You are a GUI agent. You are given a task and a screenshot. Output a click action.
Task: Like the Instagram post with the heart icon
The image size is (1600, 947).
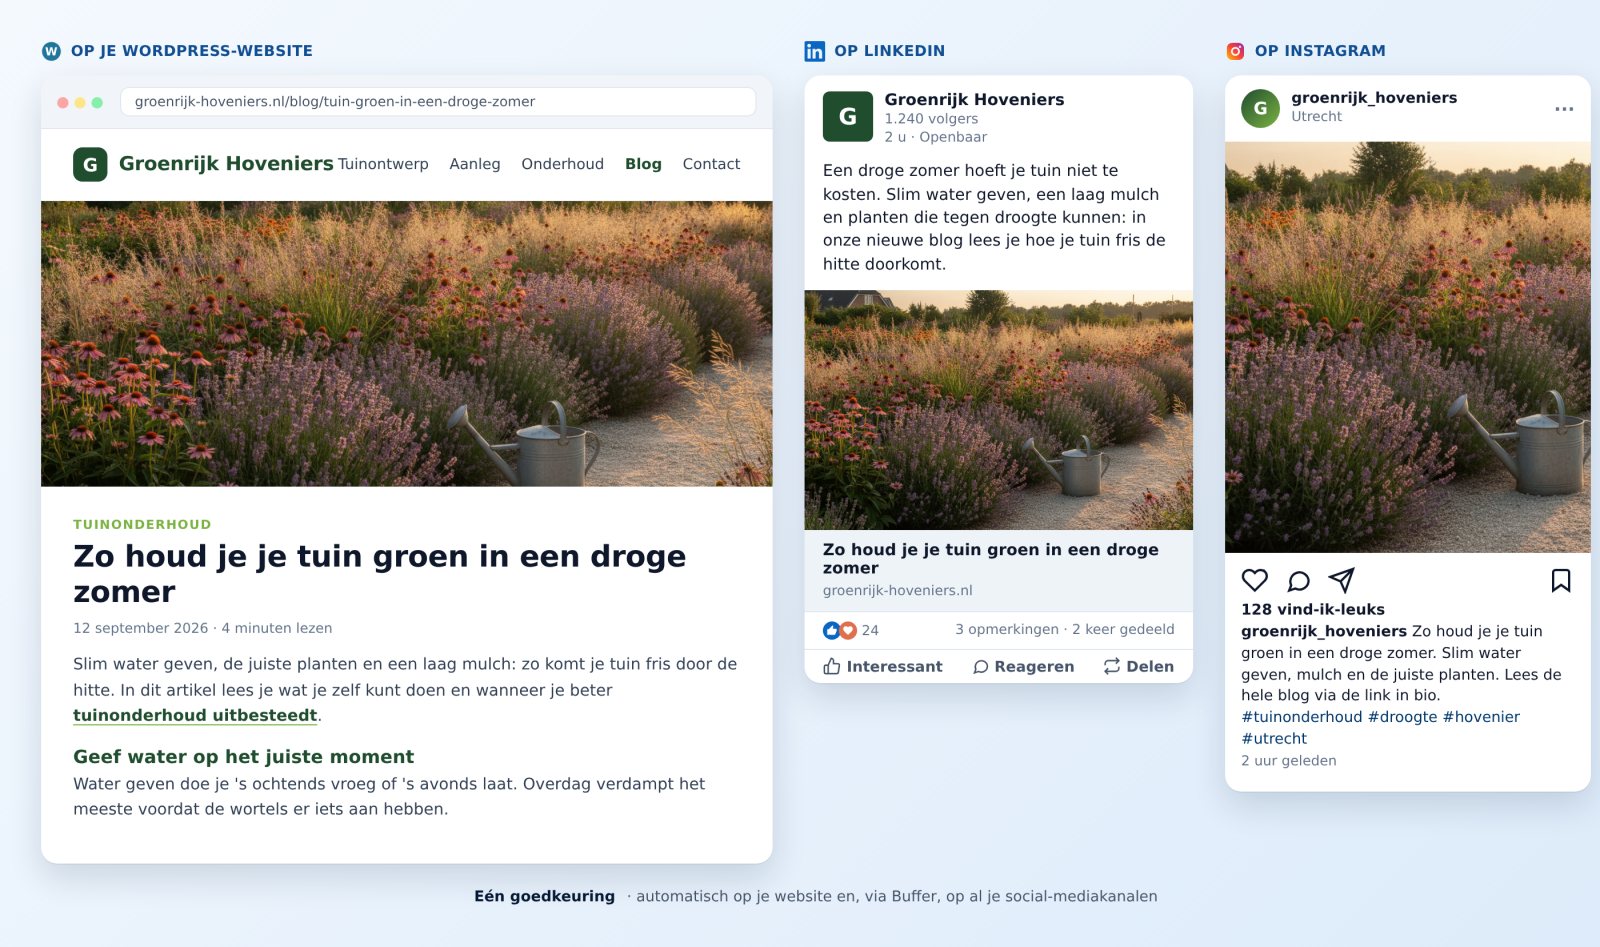[x=1255, y=580]
